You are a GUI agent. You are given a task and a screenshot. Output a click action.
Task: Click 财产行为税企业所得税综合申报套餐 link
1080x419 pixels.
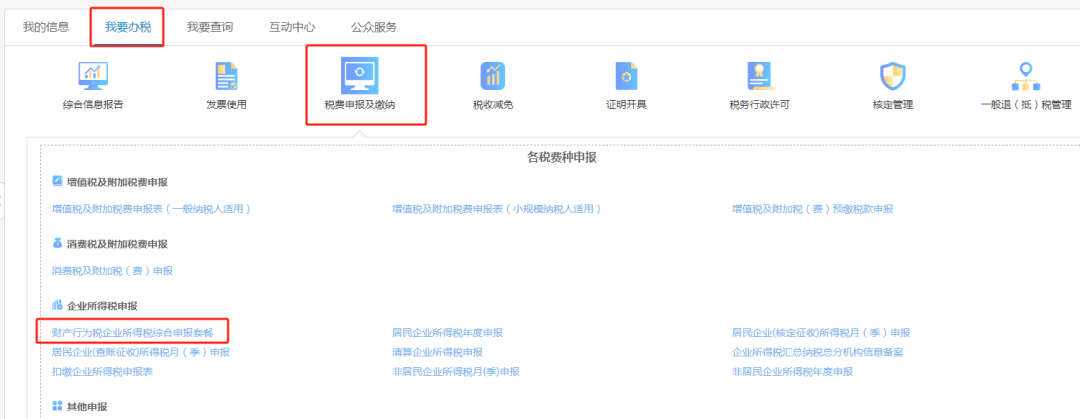tap(133, 333)
